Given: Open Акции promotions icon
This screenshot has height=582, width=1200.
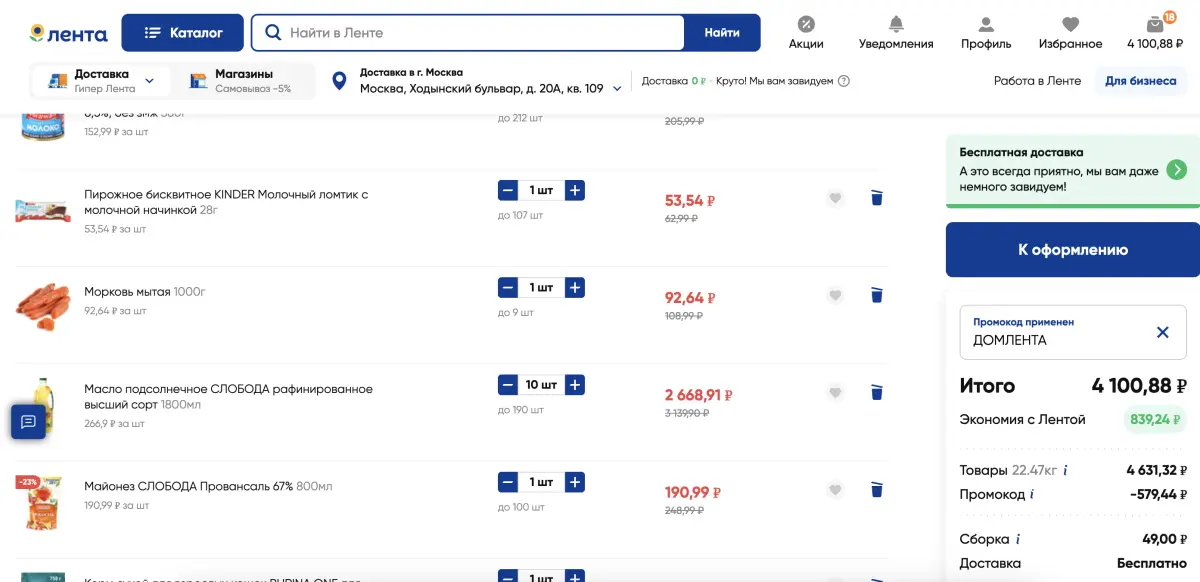Looking at the screenshot, I should pyautogui.click(x=806, y=33).
